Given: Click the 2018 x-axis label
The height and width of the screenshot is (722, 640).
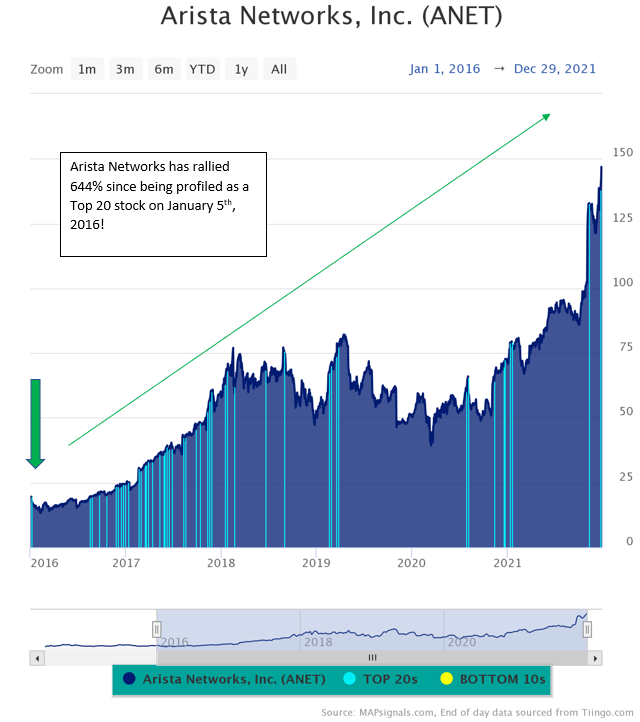Looking at the screenshot, I should (221, 563).
